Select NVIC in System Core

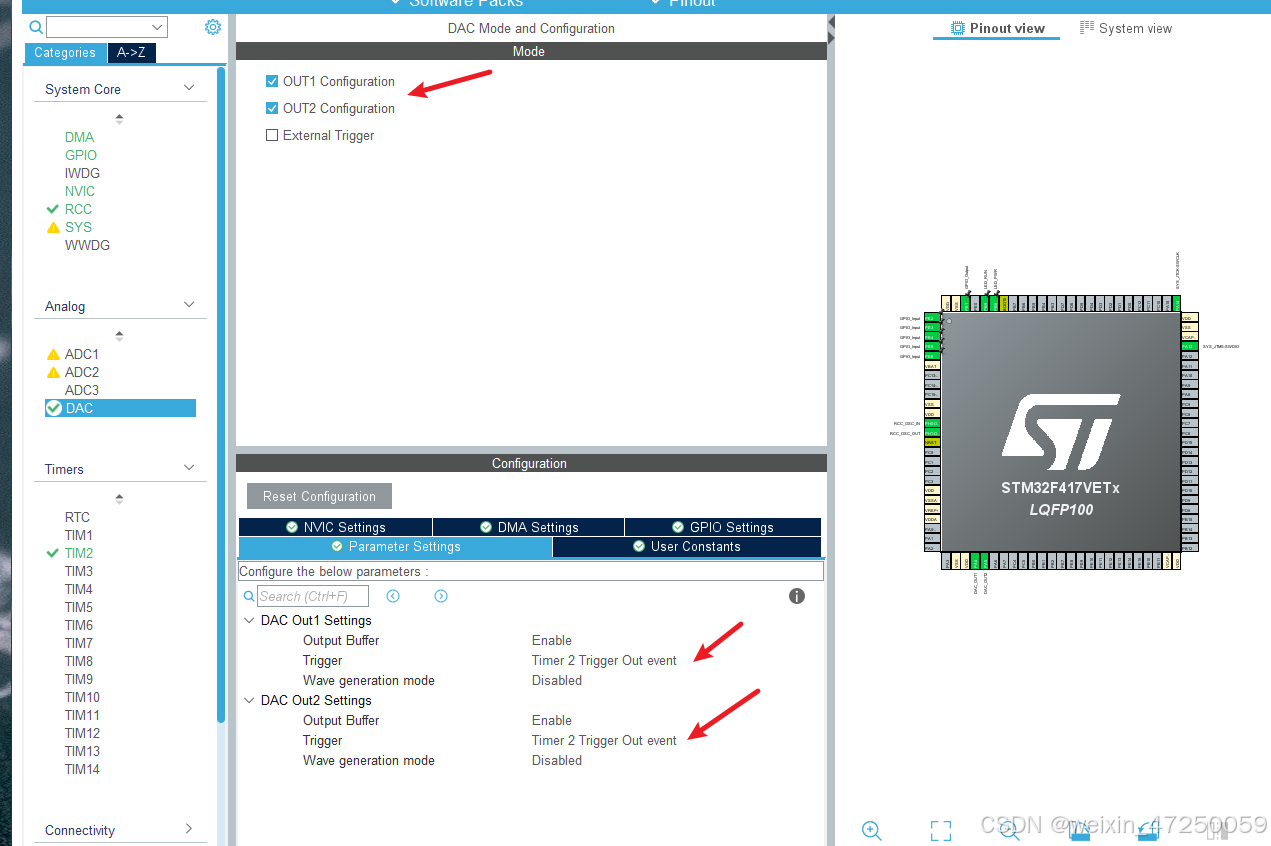[80, 191]
